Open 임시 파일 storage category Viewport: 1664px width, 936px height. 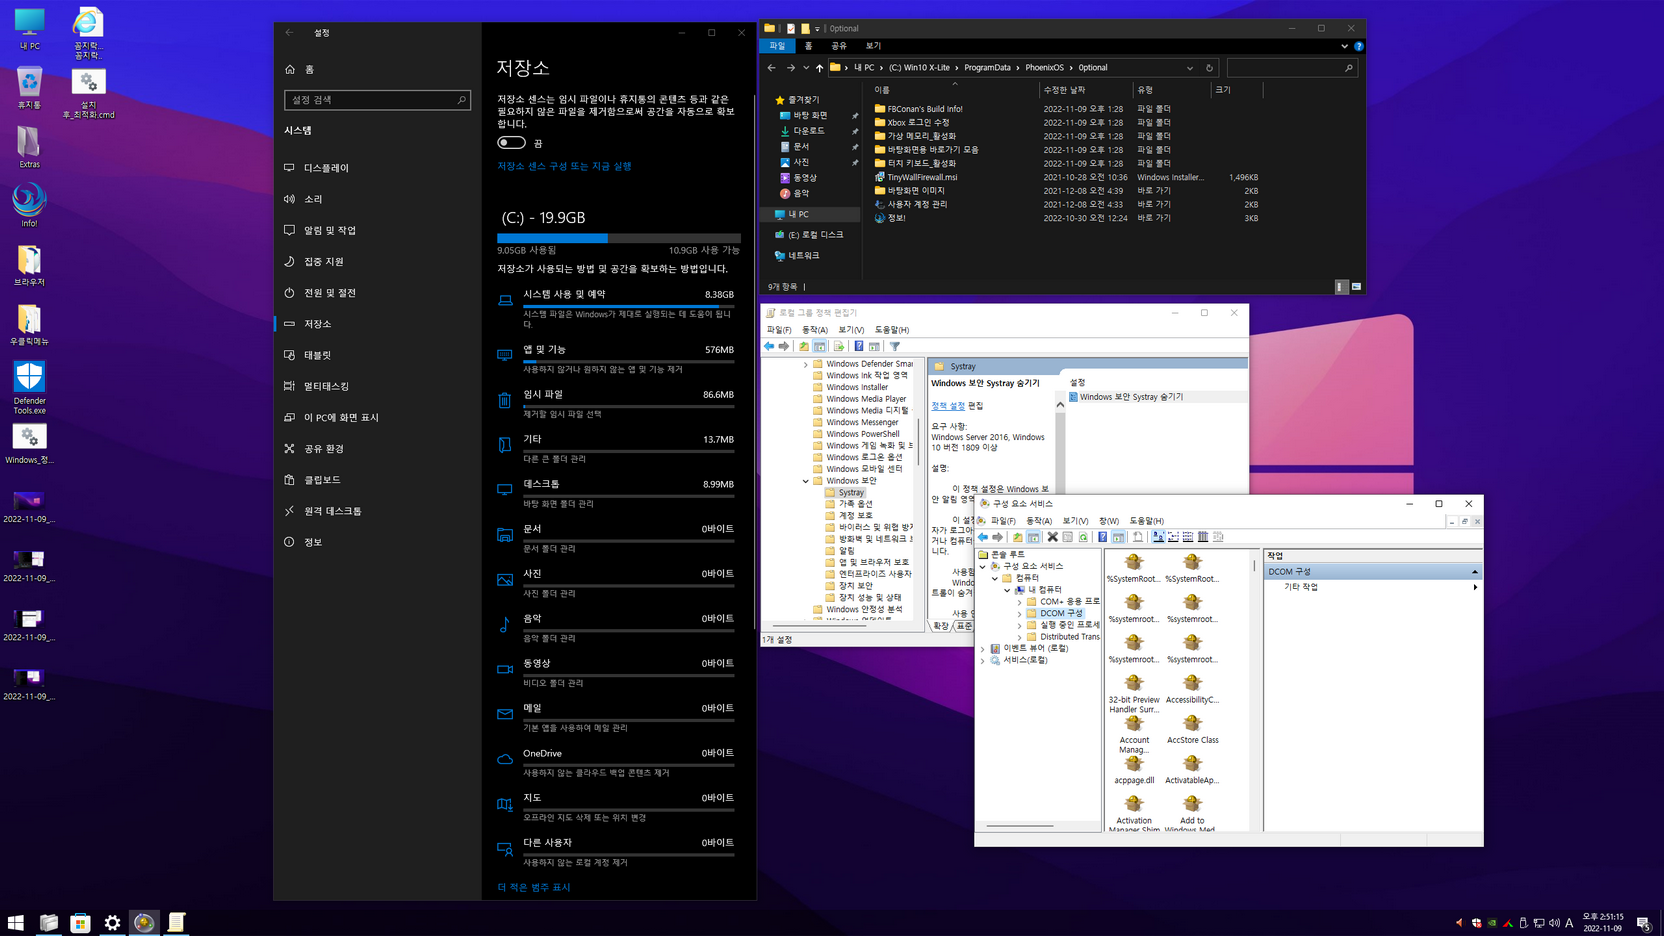[616, 403]
